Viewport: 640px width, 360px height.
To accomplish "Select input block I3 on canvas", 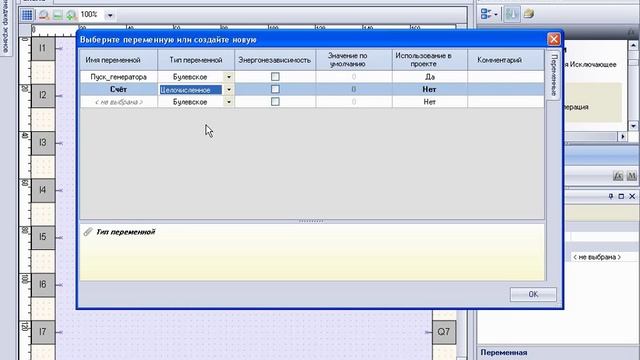I will (43, 143).
